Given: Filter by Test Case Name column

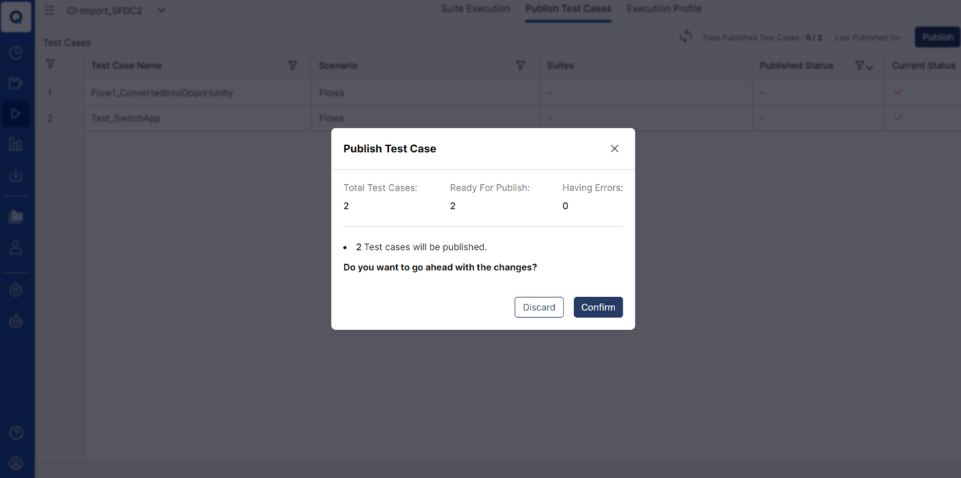Looking at the screenshot, I should [292, 65].
